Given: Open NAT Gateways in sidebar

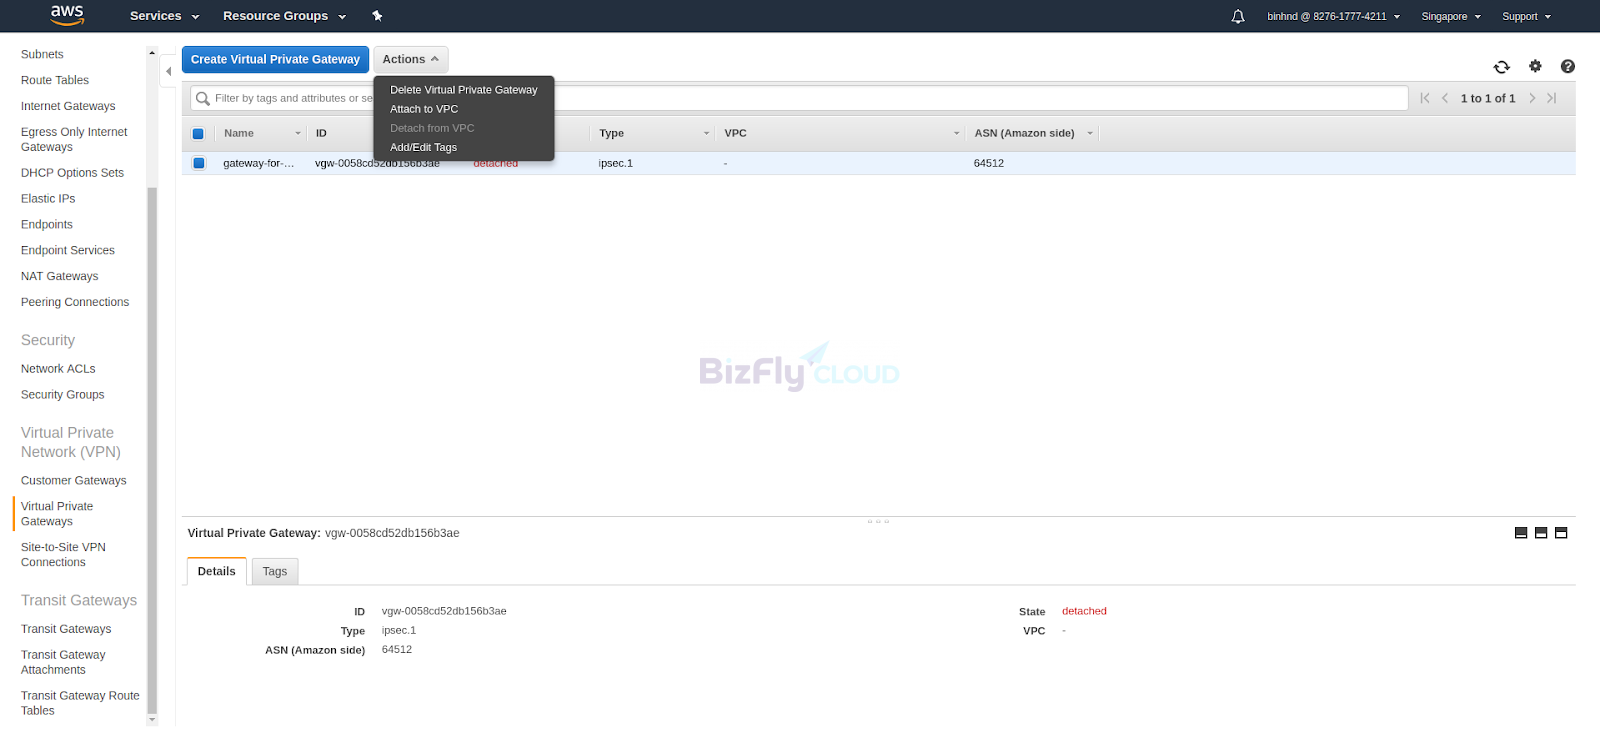Looking at the screenshot, I should click(x=60, y=277).
